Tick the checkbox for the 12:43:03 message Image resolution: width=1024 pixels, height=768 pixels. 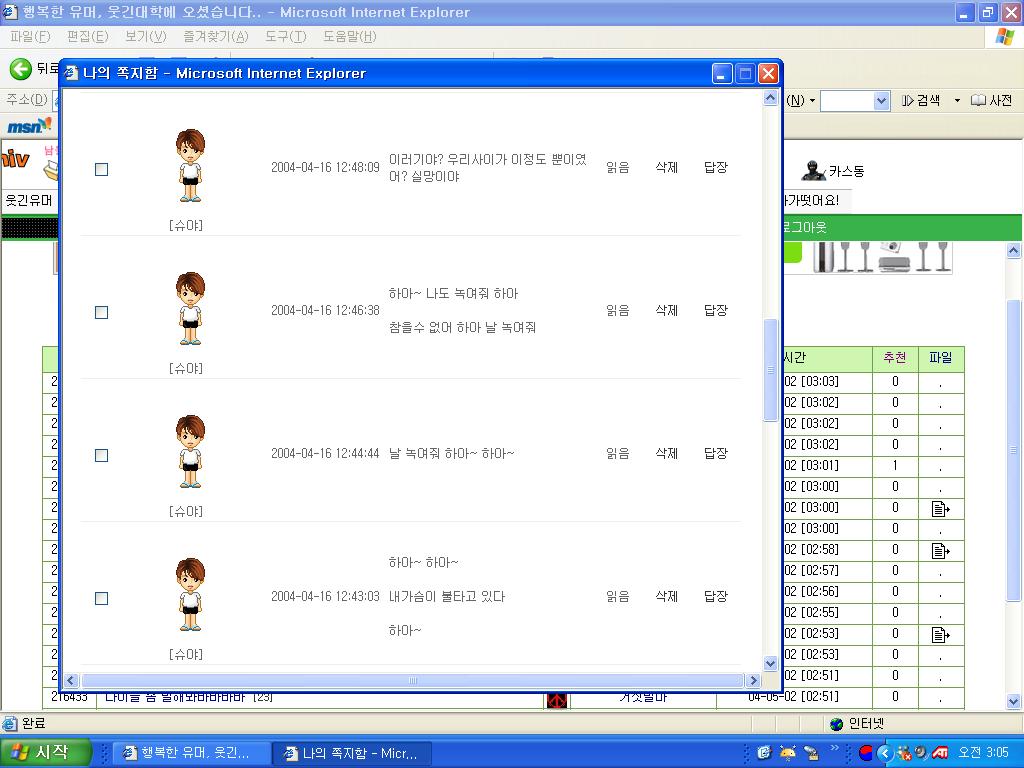[101, 598]
